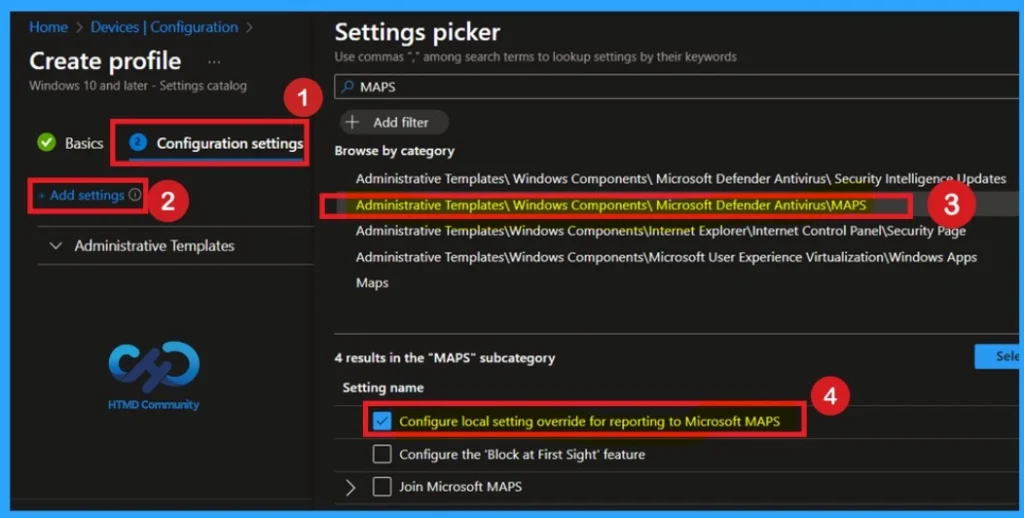The image size is (1024, 518).
Task: Select the Microsoft Defender Antivirus\MAPS category
Action: tap(611, 205)
